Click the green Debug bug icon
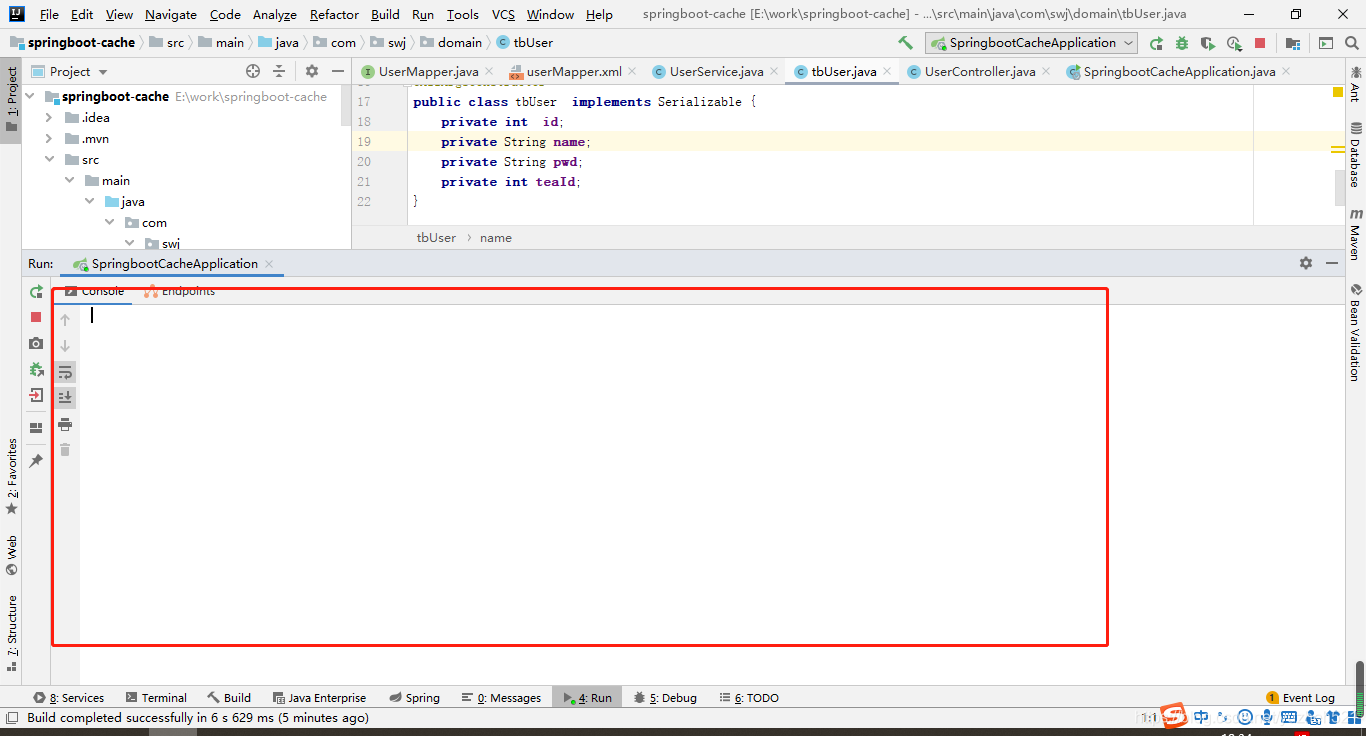 click(1182, 43)
